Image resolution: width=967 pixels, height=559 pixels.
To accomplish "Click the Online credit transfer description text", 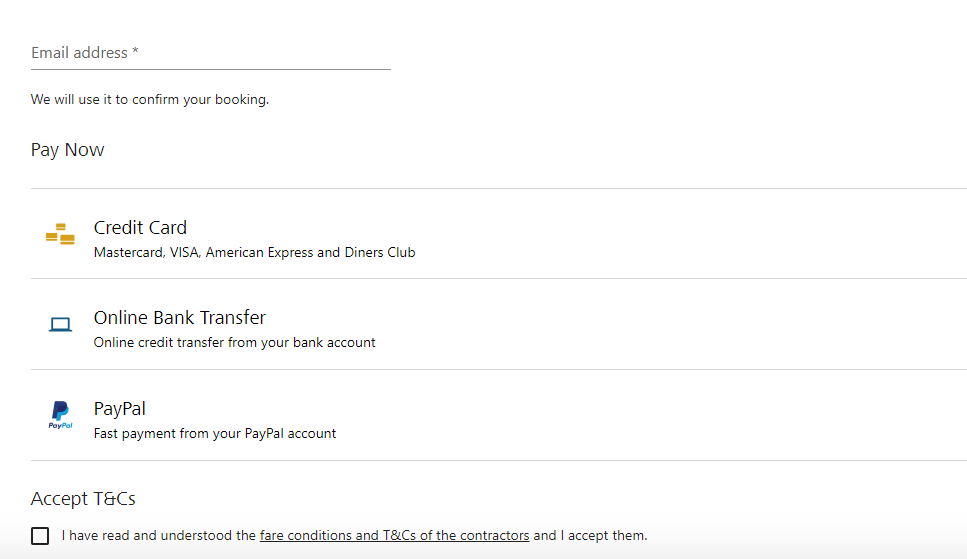I will [x=234, y=342].
